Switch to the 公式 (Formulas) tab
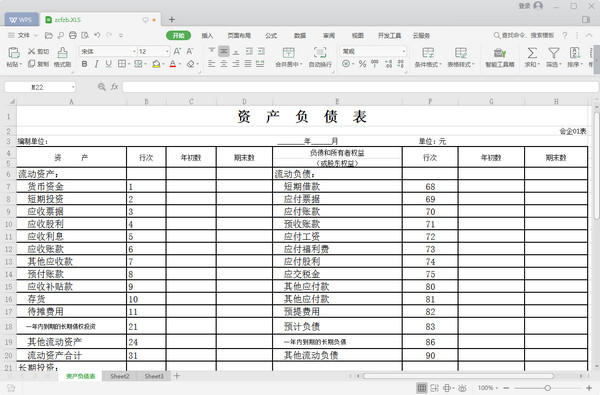600x395 pixels. (271, 36)
